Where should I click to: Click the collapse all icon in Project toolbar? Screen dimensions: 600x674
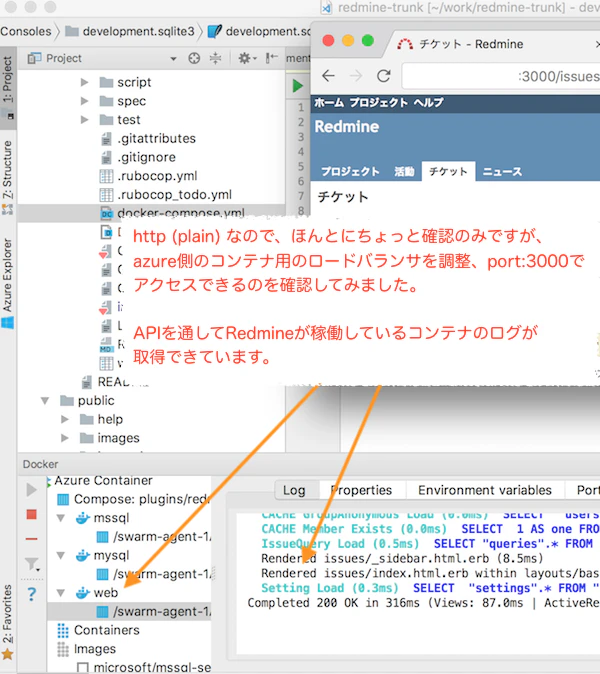pyautogui.click(x=215, y=58)
